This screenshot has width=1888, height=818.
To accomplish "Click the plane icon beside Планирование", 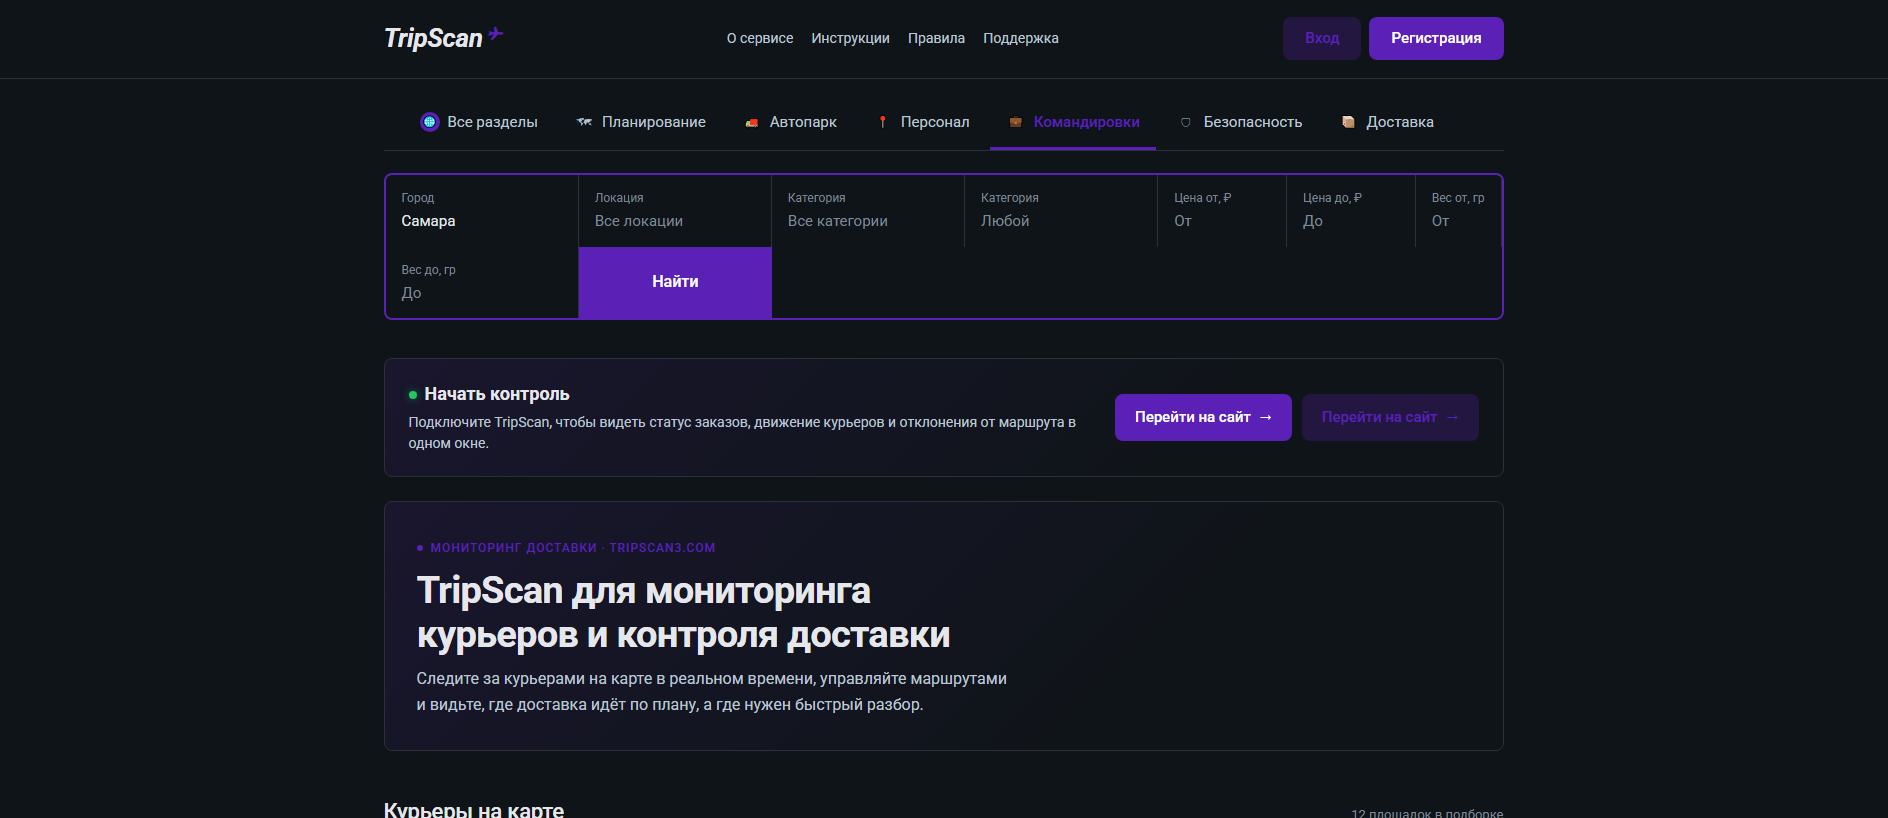I will (x=585, y=122).
